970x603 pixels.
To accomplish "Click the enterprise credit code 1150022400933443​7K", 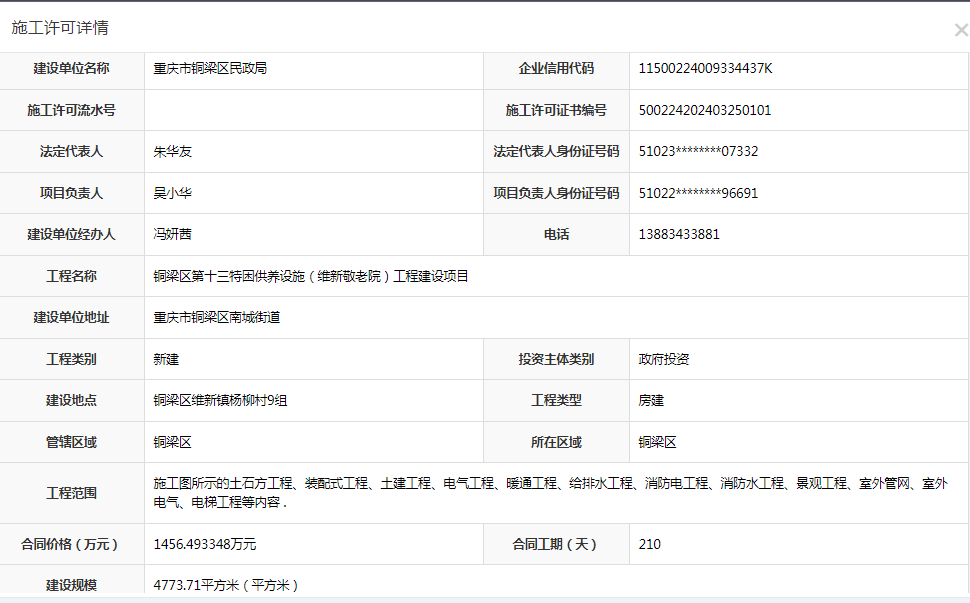I will [705, 69].
